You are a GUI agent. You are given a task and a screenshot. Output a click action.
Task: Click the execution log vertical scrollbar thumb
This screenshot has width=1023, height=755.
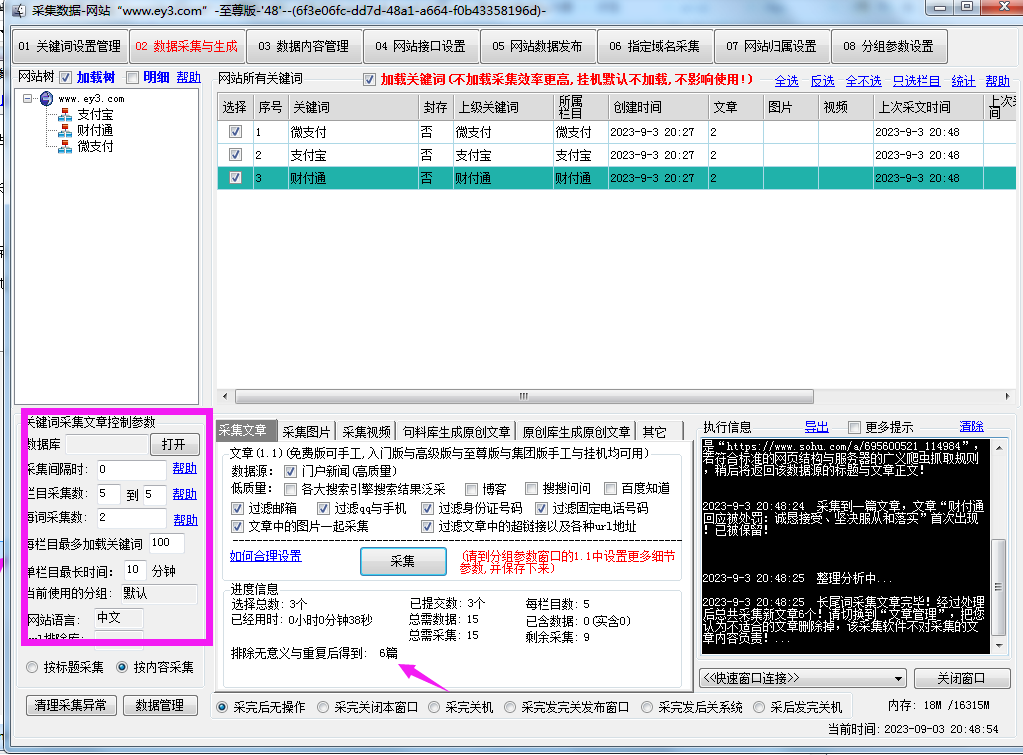click(998, 587)
